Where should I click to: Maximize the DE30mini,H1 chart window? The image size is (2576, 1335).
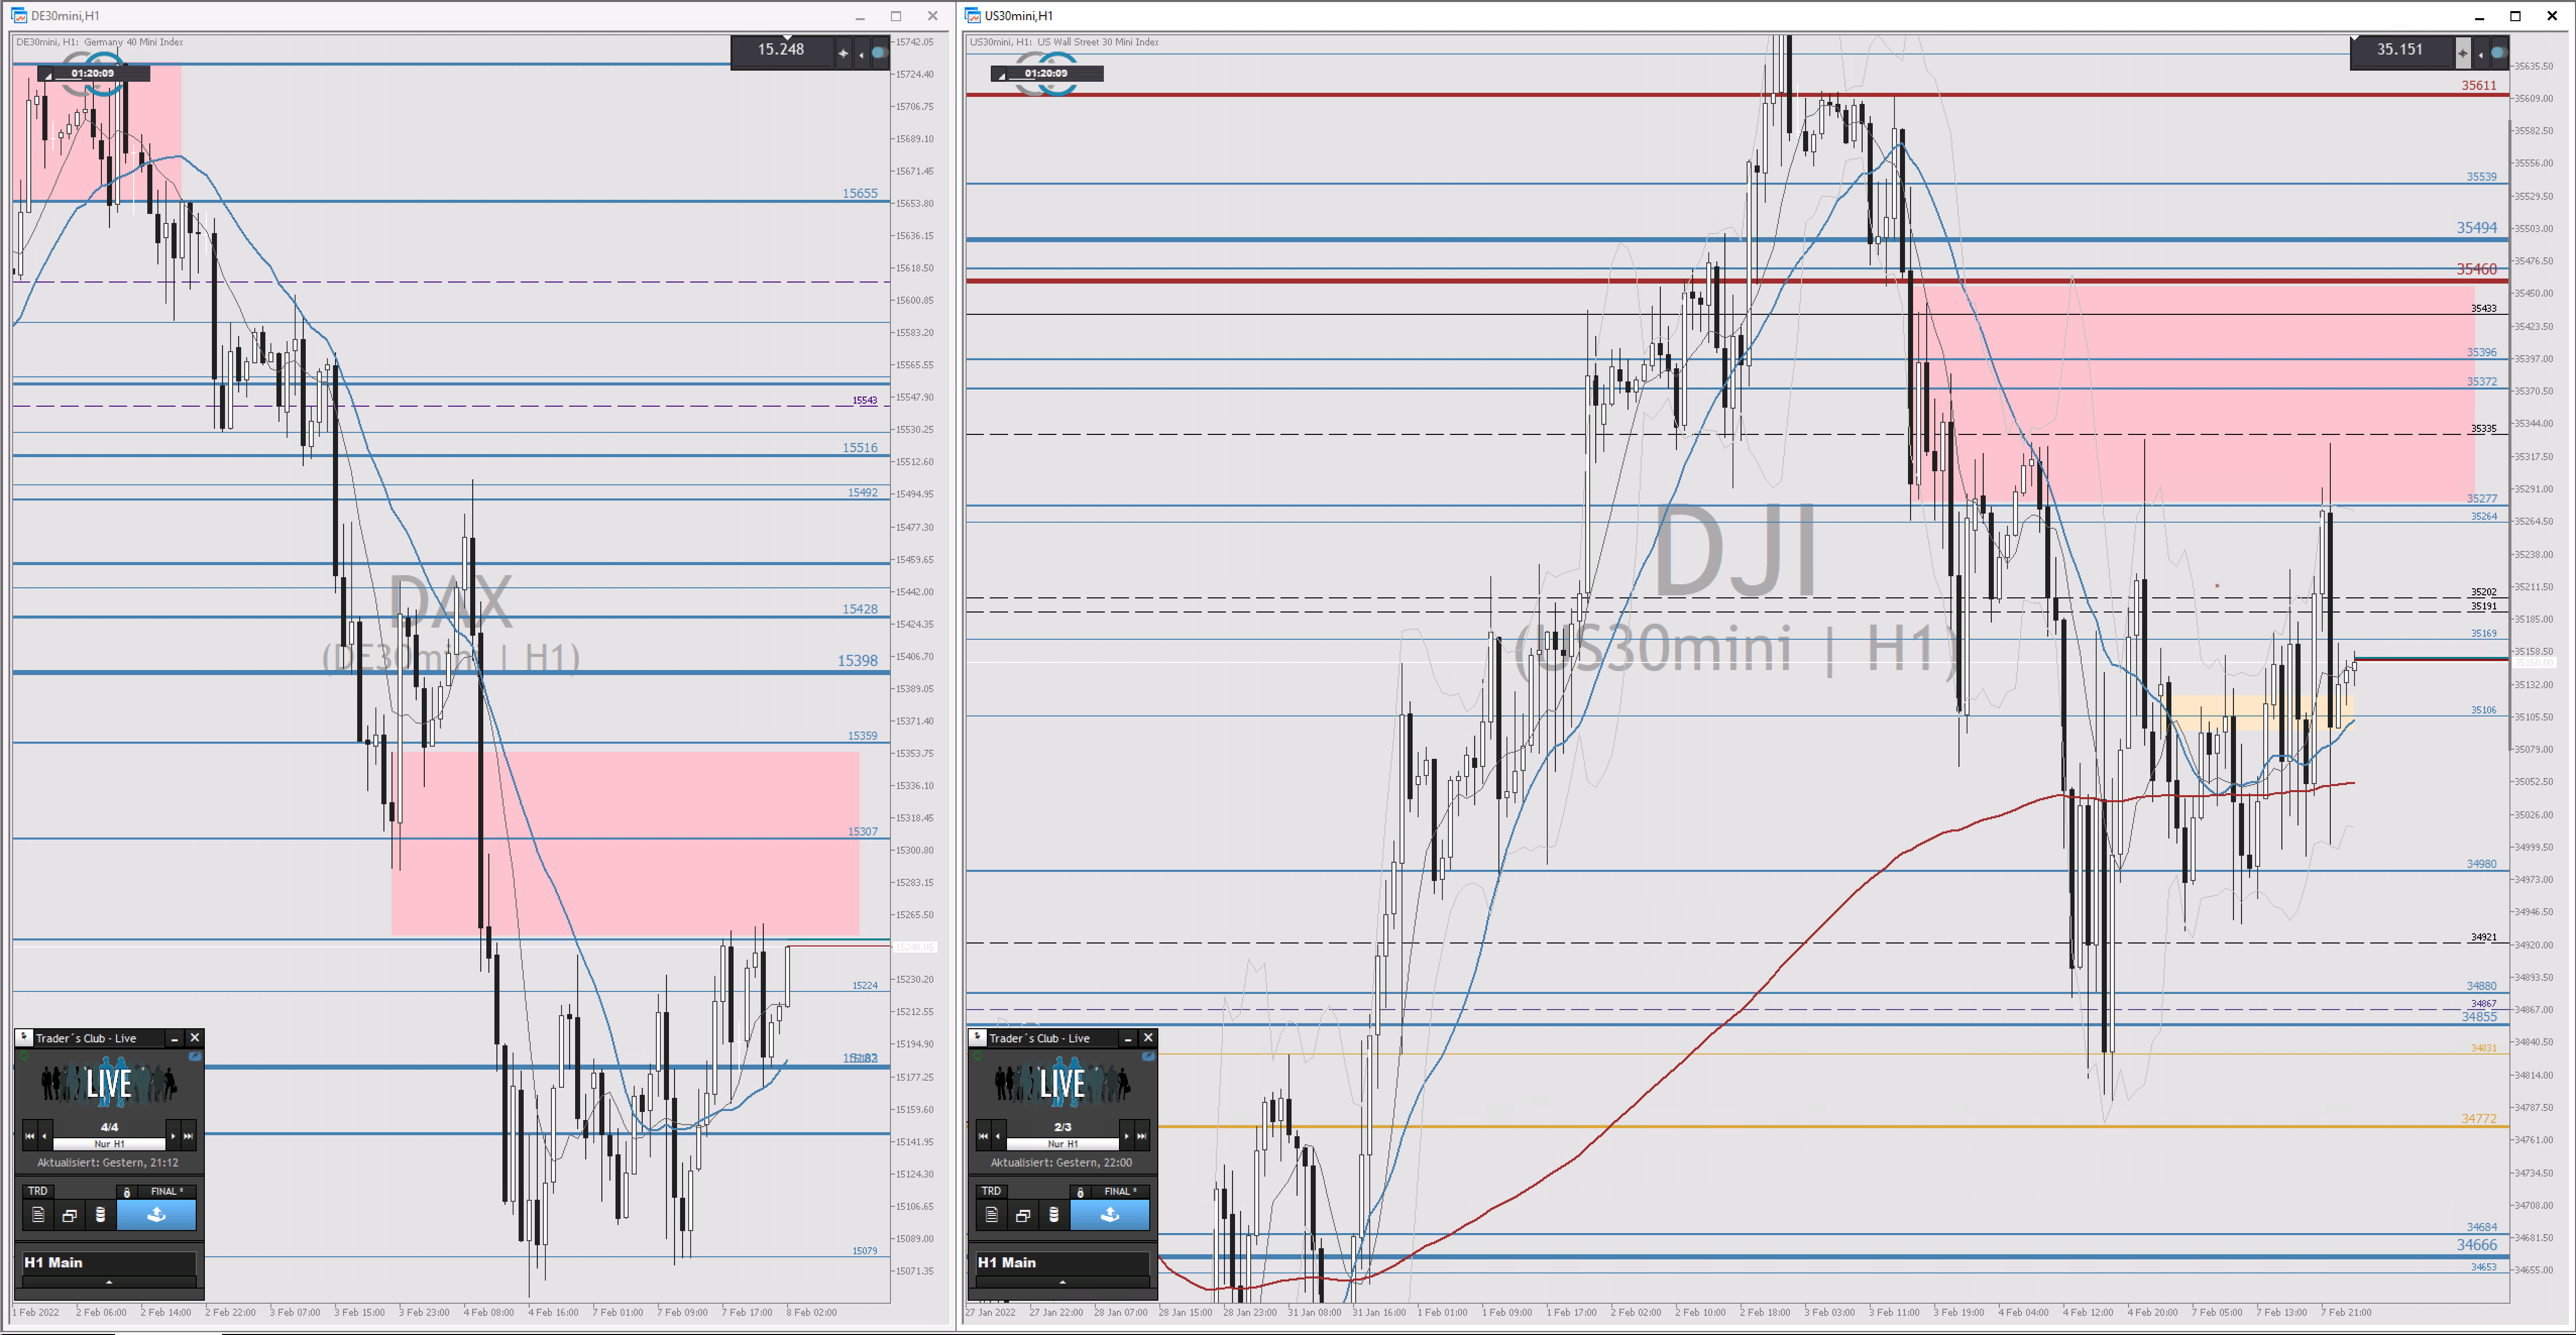click(x=896, y=15)
